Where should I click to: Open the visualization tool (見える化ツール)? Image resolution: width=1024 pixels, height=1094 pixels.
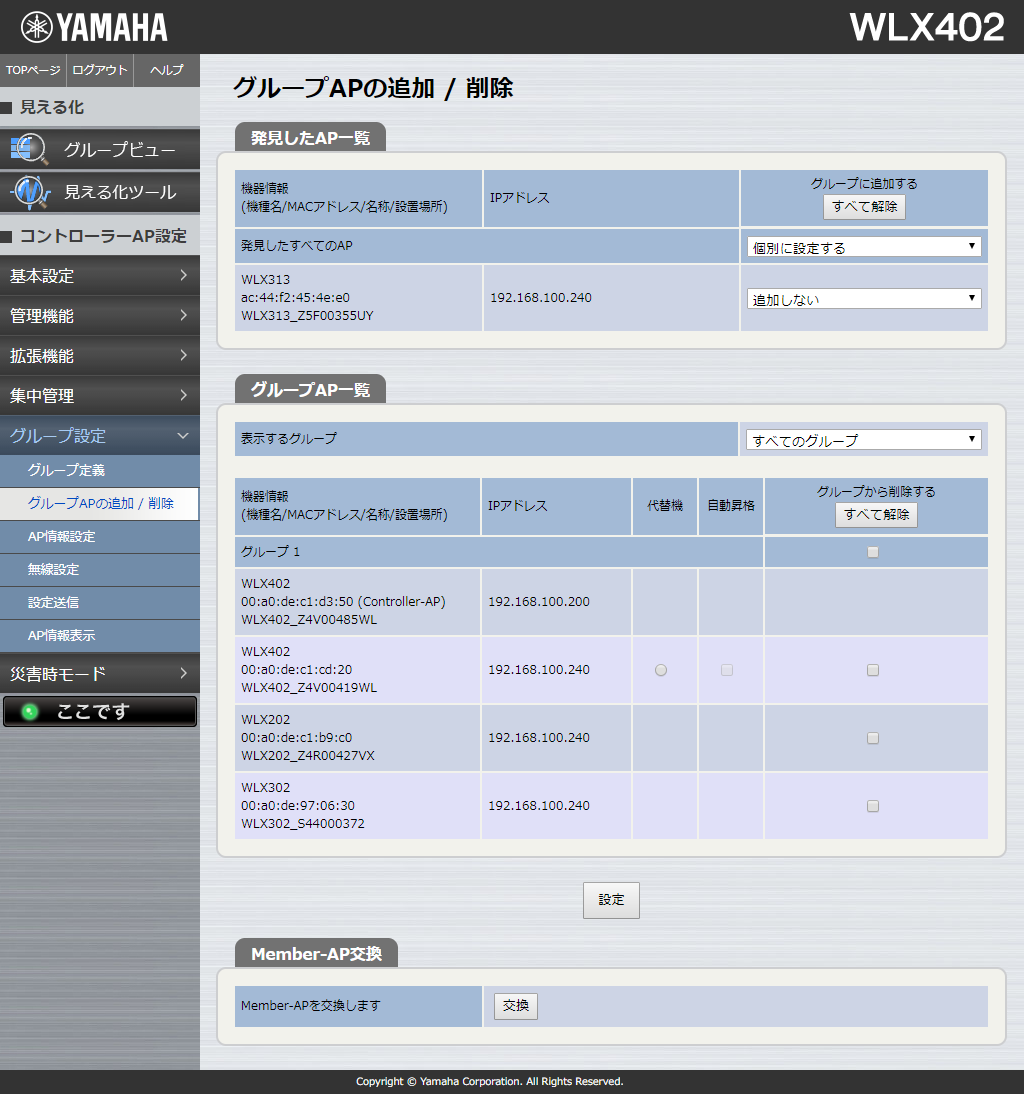point(100,191)
